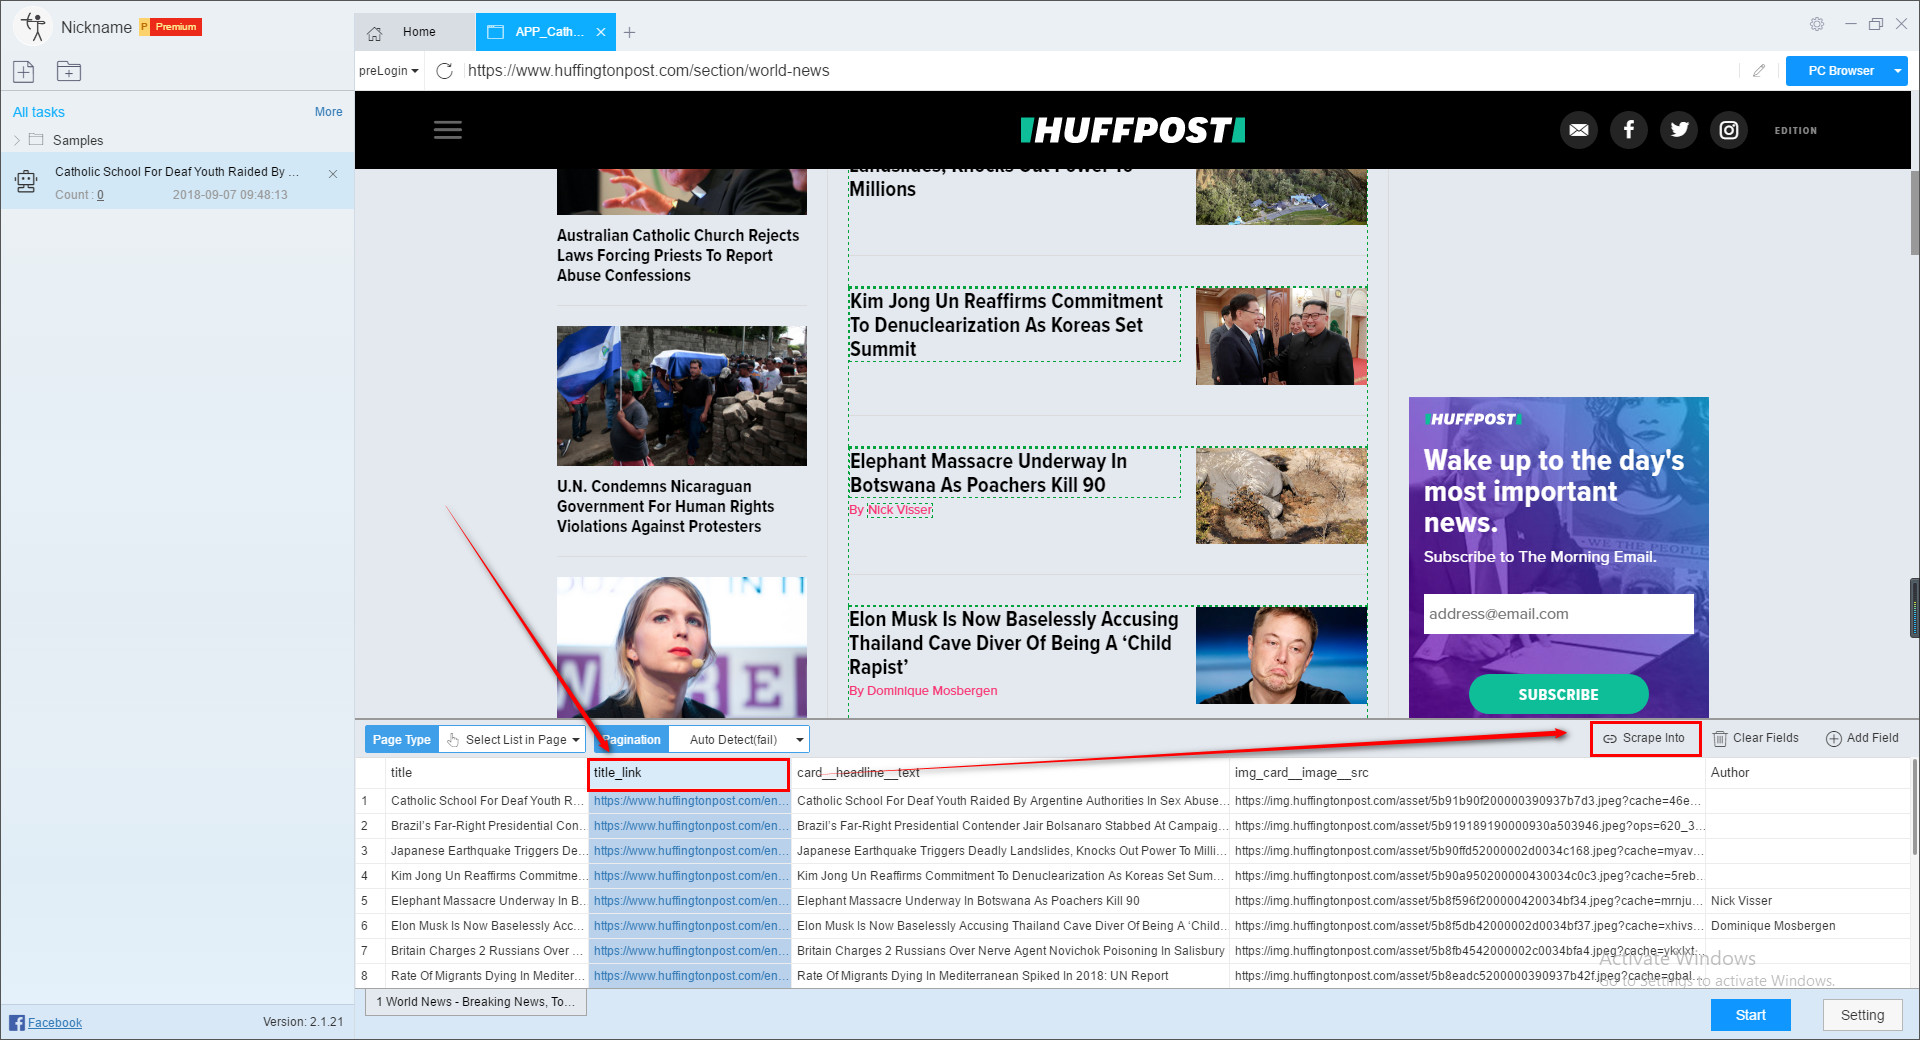Click the new folder icon
Screen dimensions: 1920x1040
(x=69, y=71)
